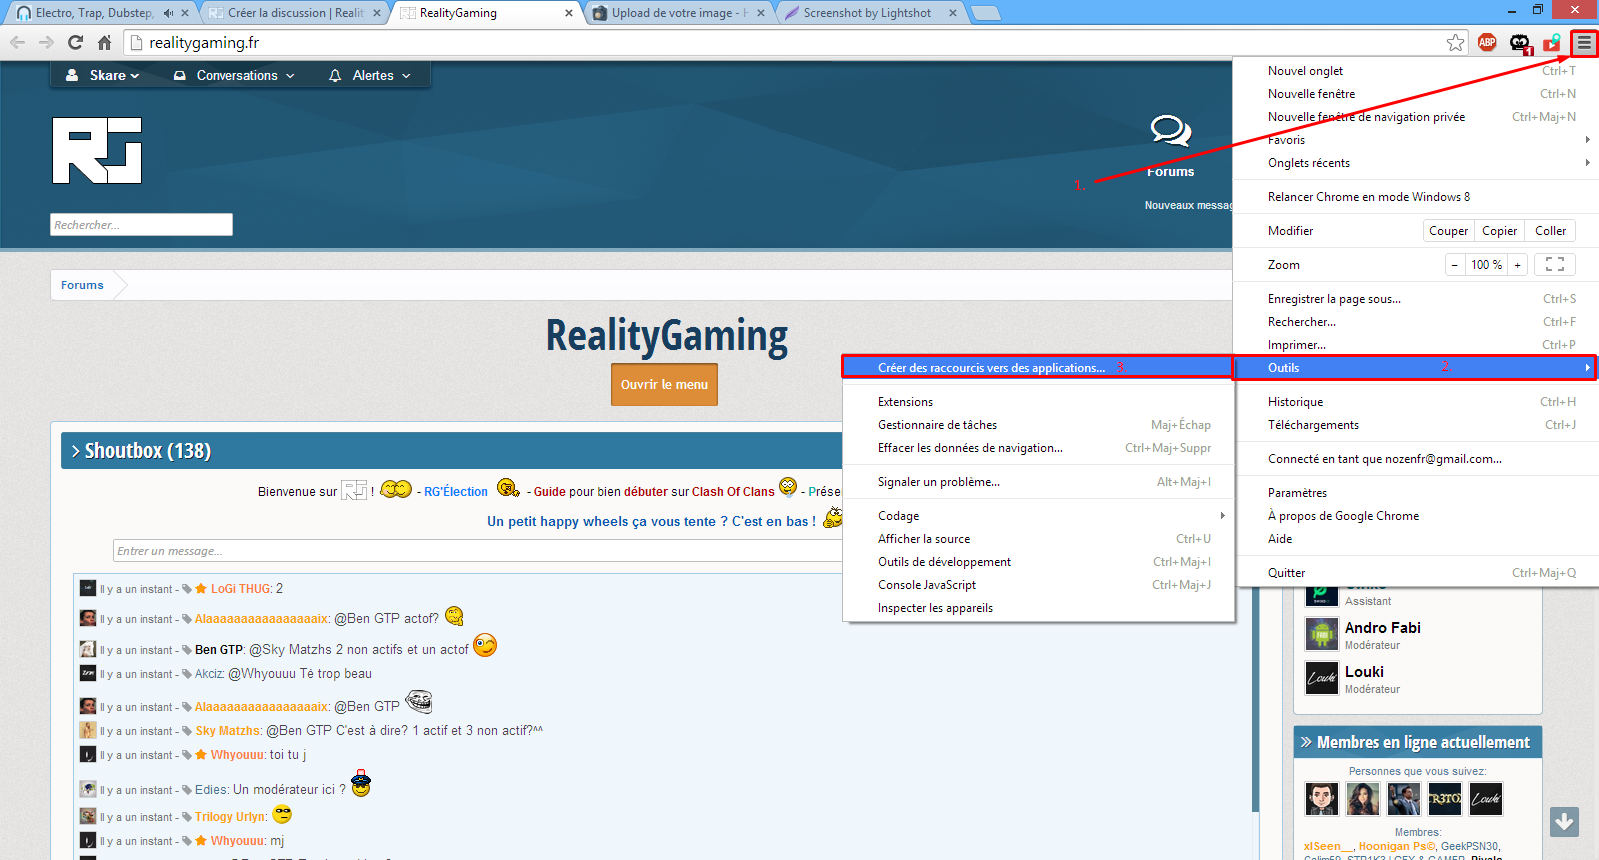1599x860 pixels.
Task: Open Historique from Chrome menu
Action: click(x=1417, y=402)
